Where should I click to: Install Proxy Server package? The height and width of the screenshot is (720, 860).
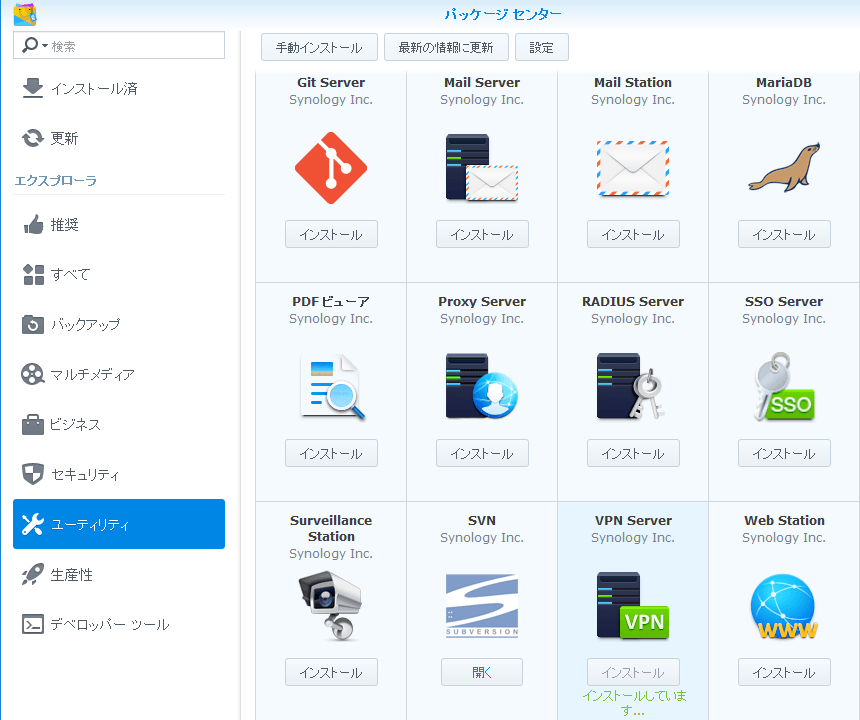[x=482, y=453]
